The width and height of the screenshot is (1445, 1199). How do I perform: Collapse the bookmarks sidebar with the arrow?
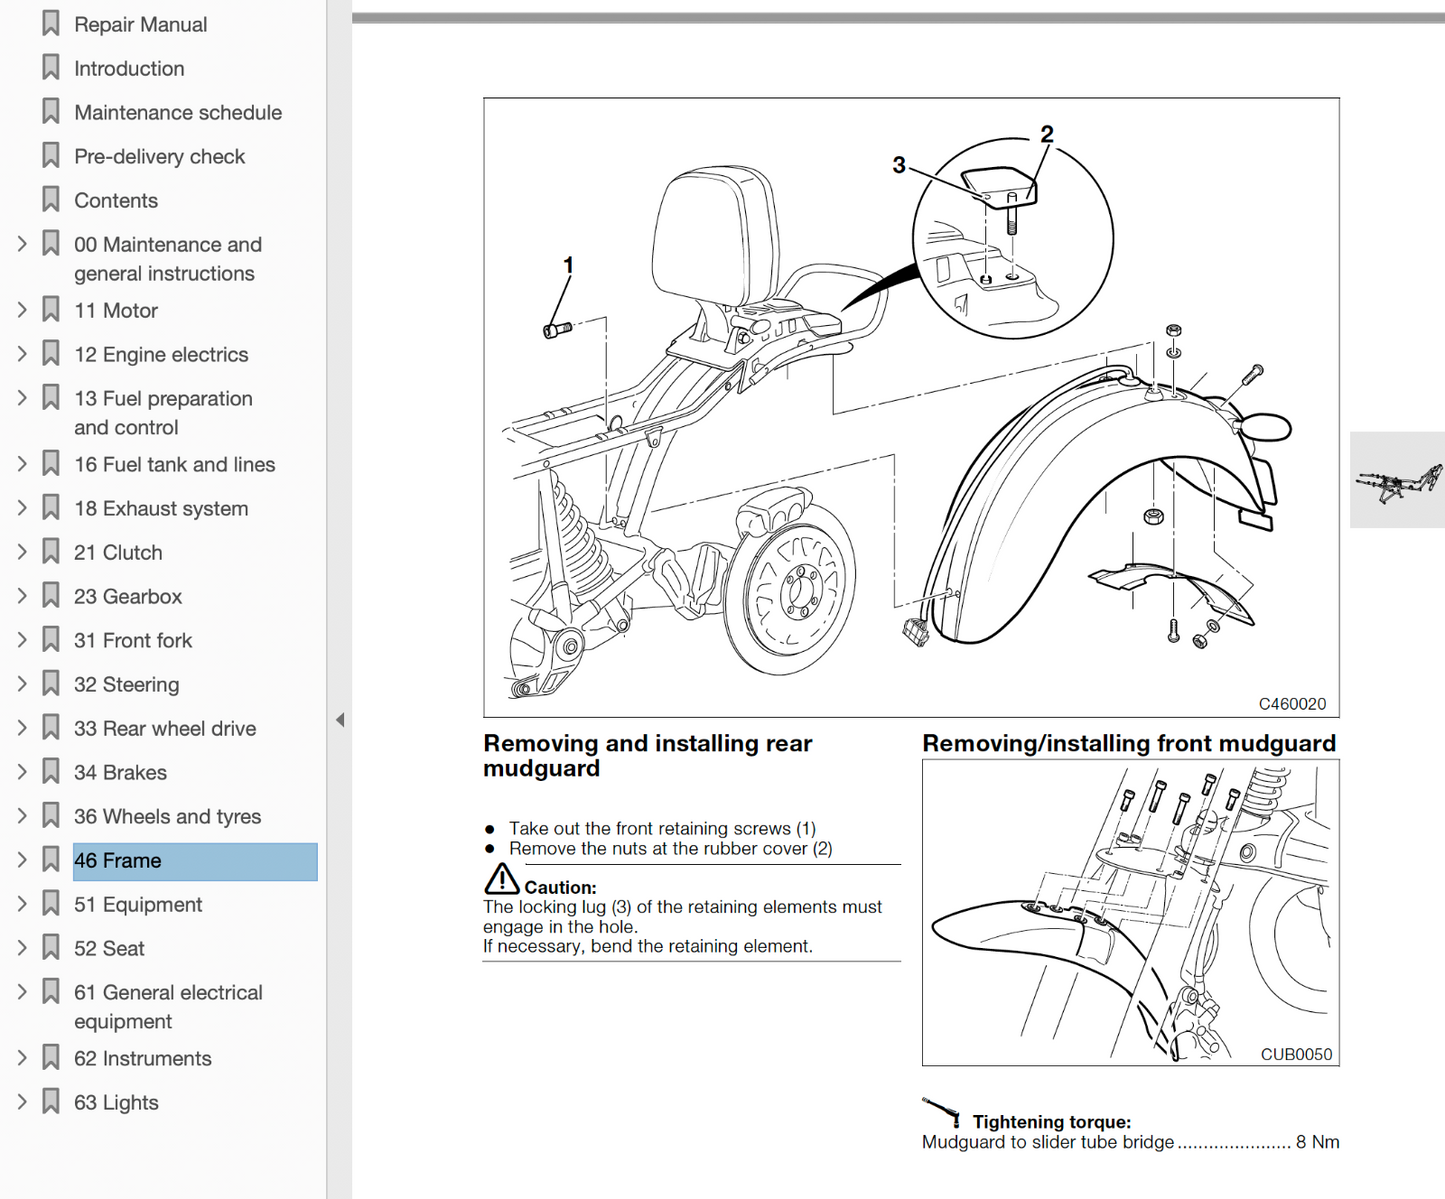pyautogui.click(x=340, y=720)
